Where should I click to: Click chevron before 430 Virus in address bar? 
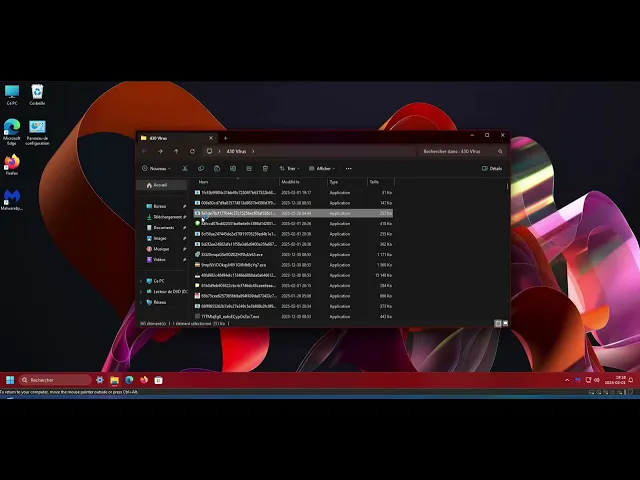coord(219,151)
